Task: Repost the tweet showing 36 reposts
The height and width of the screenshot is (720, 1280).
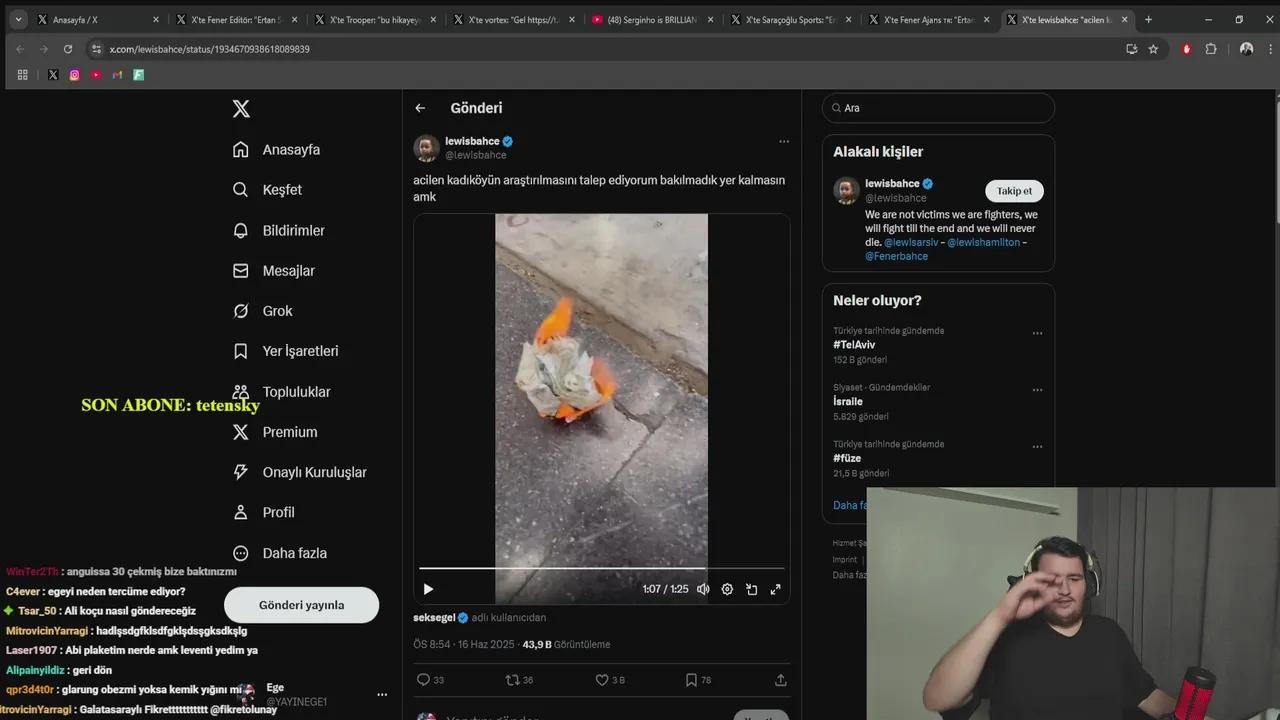Action: tap(512, 679)
